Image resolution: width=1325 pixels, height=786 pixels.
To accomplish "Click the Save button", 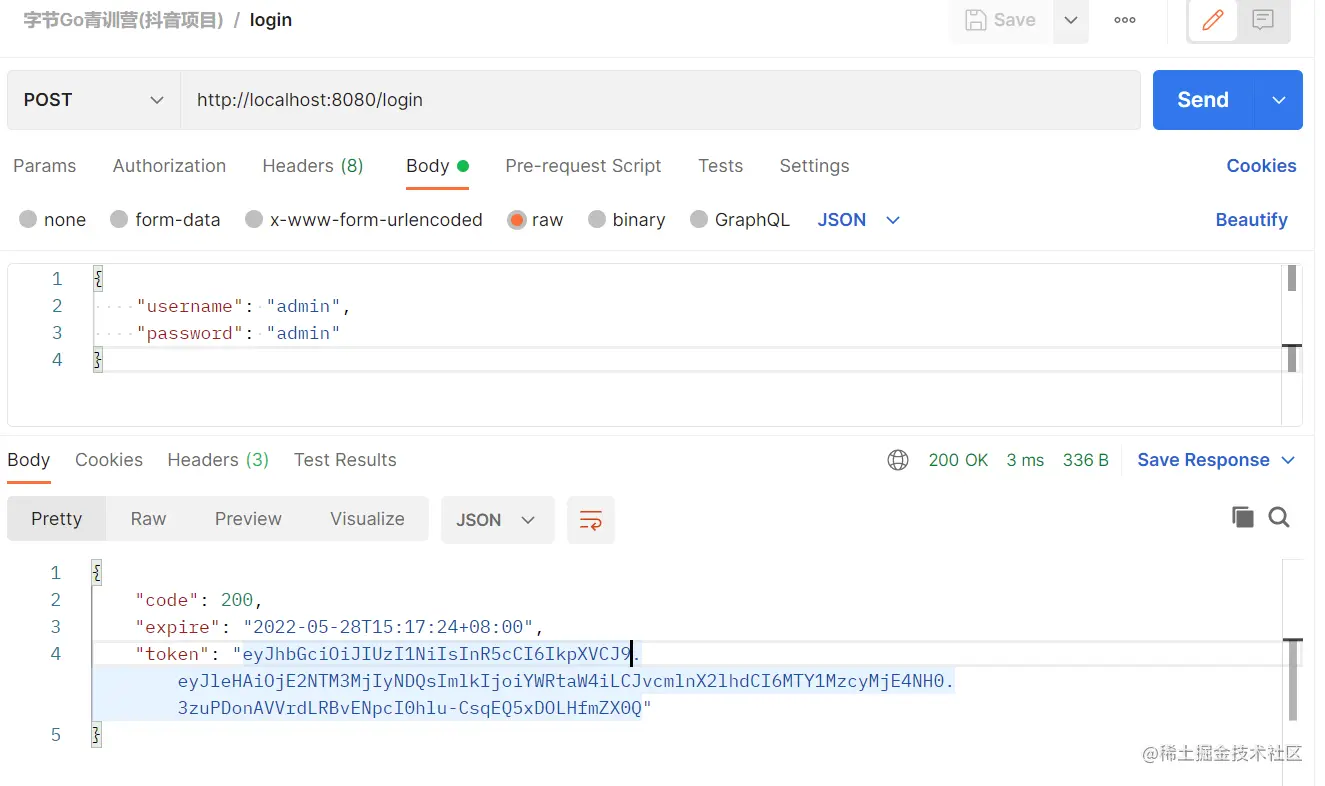I will 1000,20.
